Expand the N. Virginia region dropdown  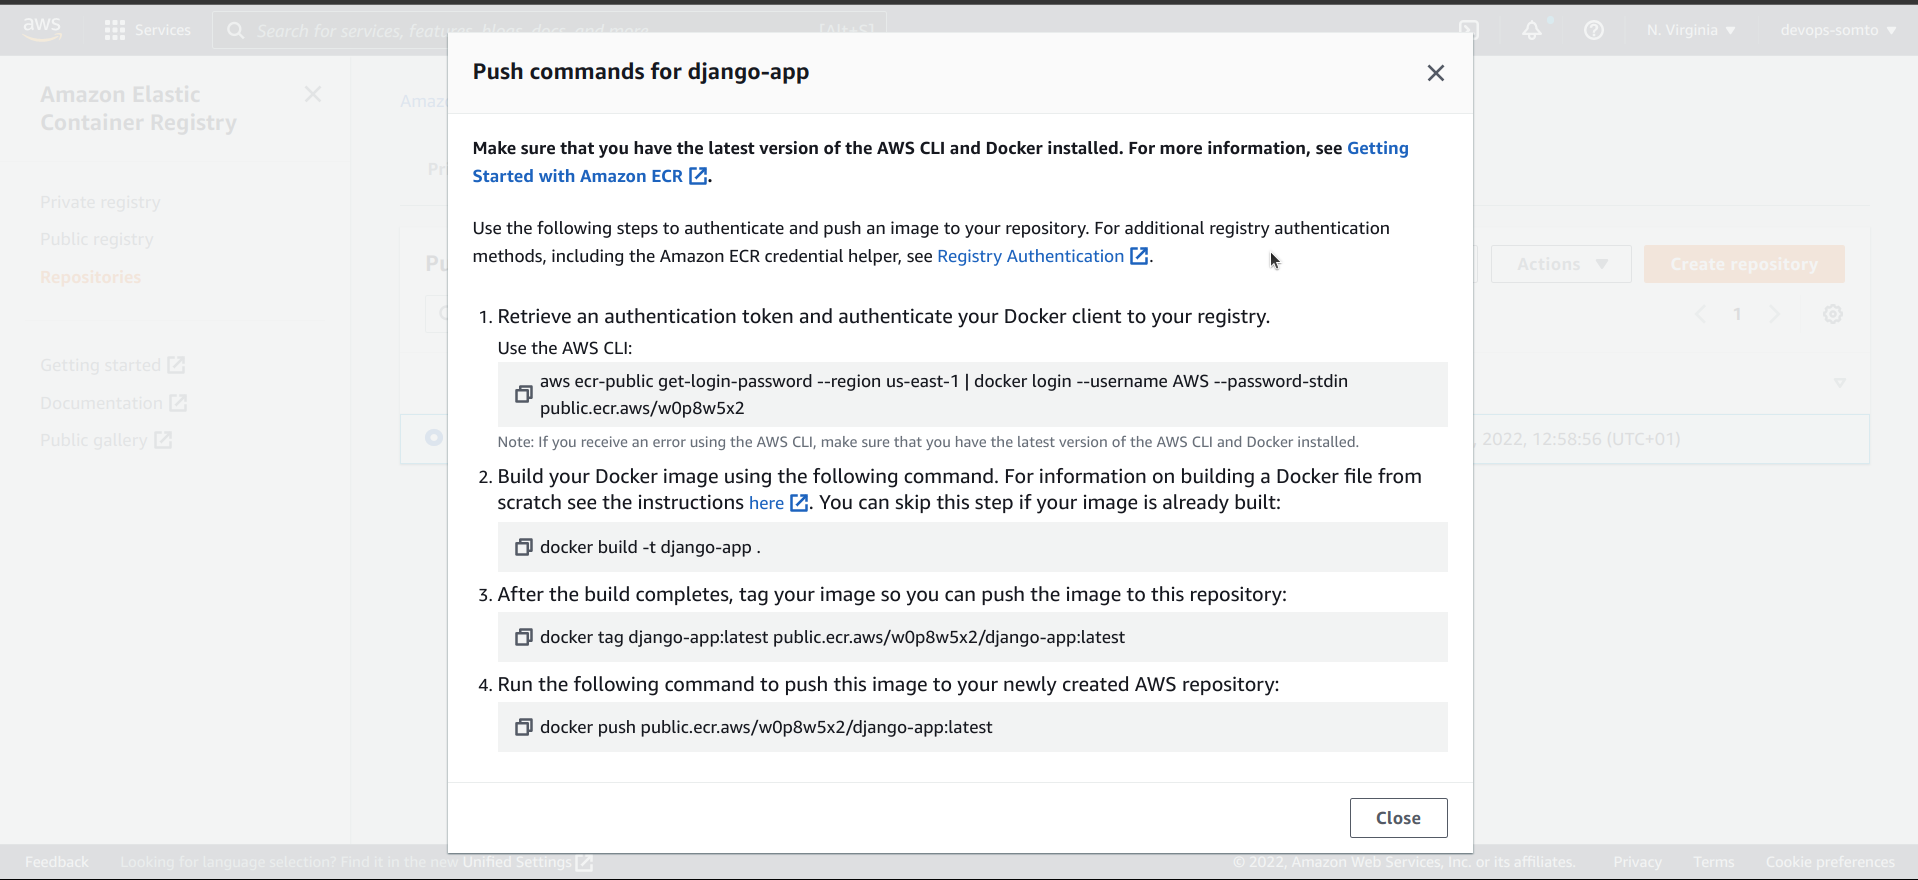[1690, 30]
